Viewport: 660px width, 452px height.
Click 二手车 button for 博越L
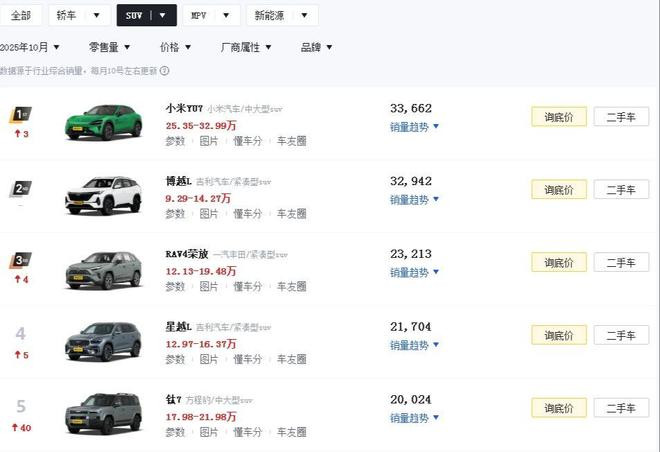(x=621, y=190)
